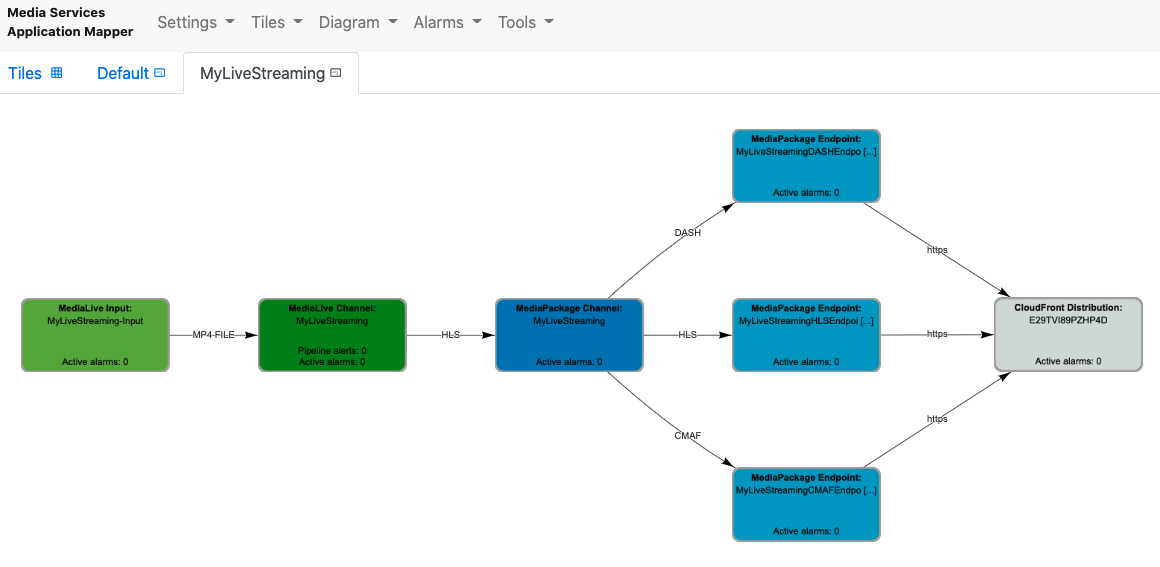
Task: Switch to the Tiles tab
Action: click(35, 73)
